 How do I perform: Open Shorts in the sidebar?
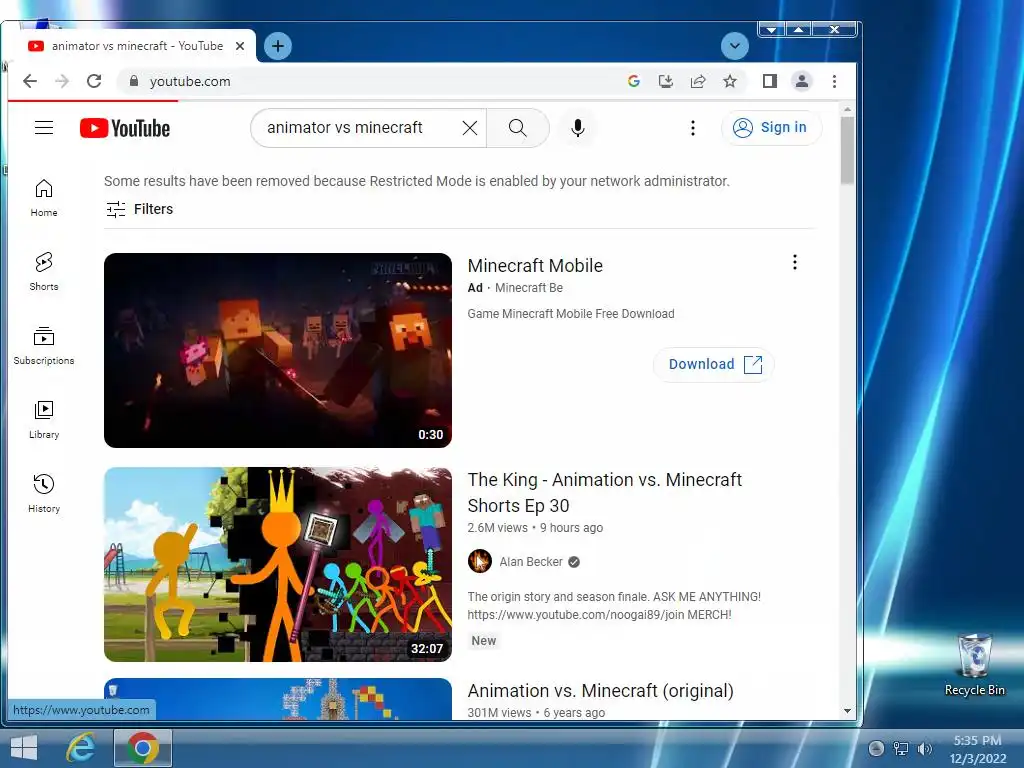(x=44, y=272)
